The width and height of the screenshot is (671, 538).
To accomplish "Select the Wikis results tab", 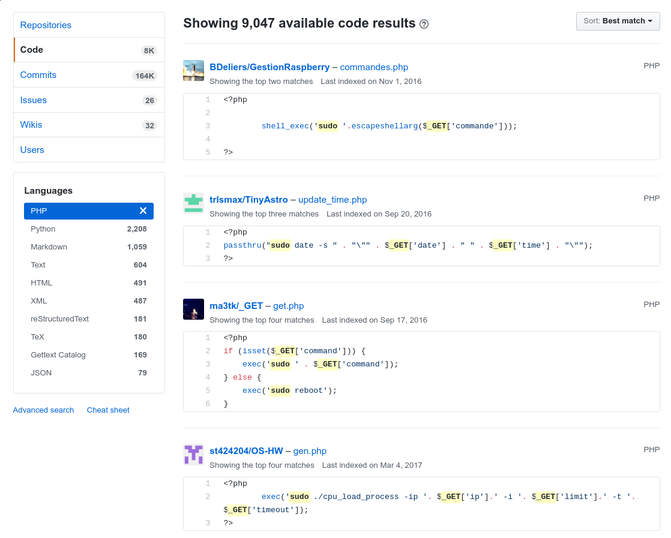I will point(31,125).
